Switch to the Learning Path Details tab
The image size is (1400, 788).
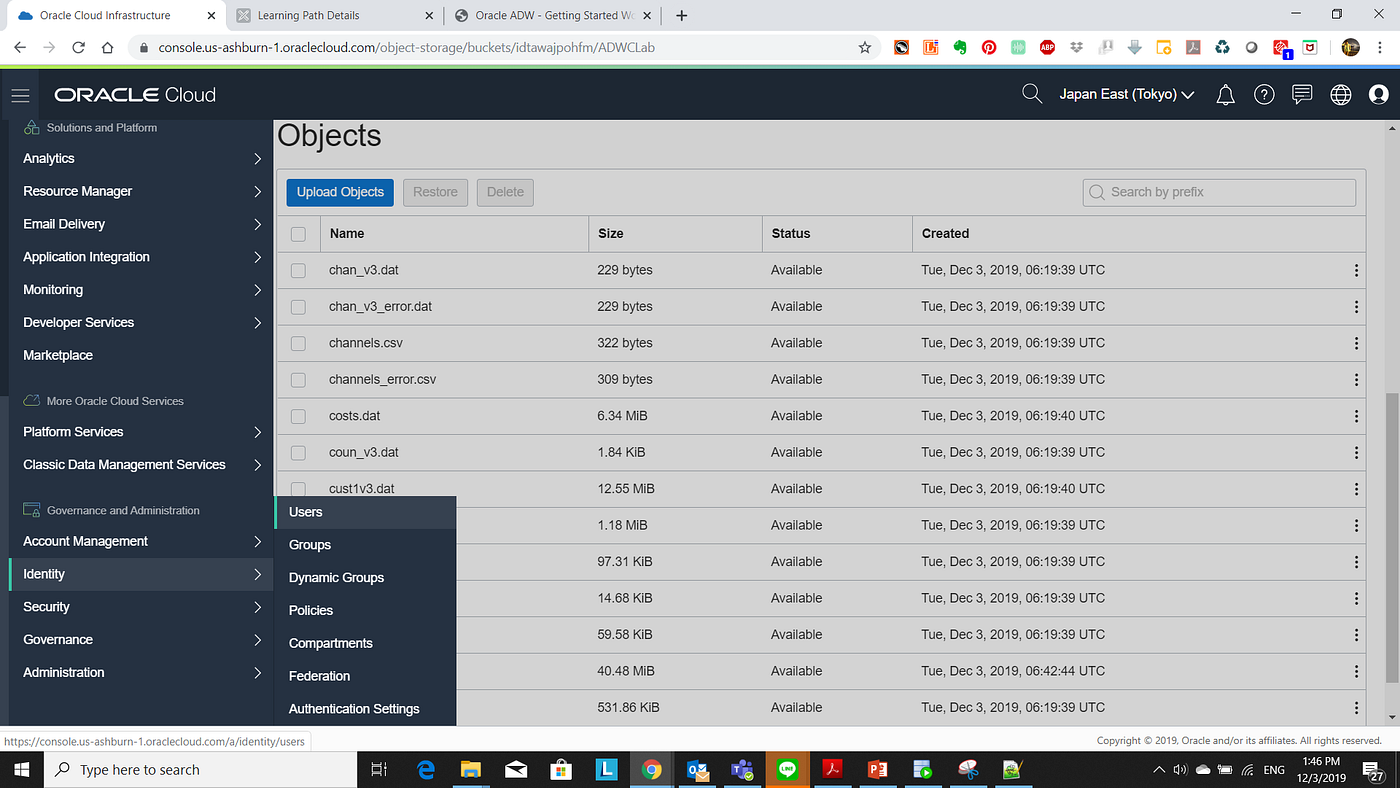point(336,15)
